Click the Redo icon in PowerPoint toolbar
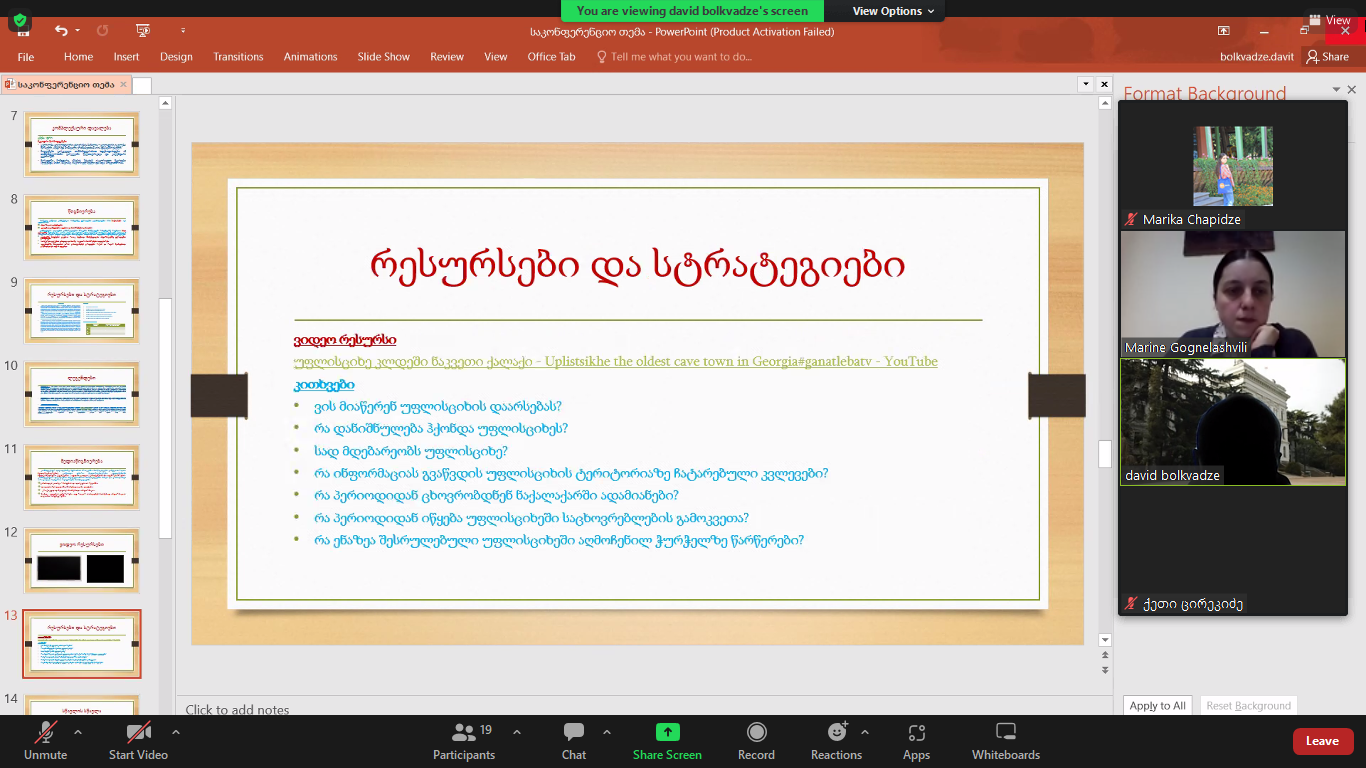This screenshot has height=768, width=1366. click(x=102, y=31)
